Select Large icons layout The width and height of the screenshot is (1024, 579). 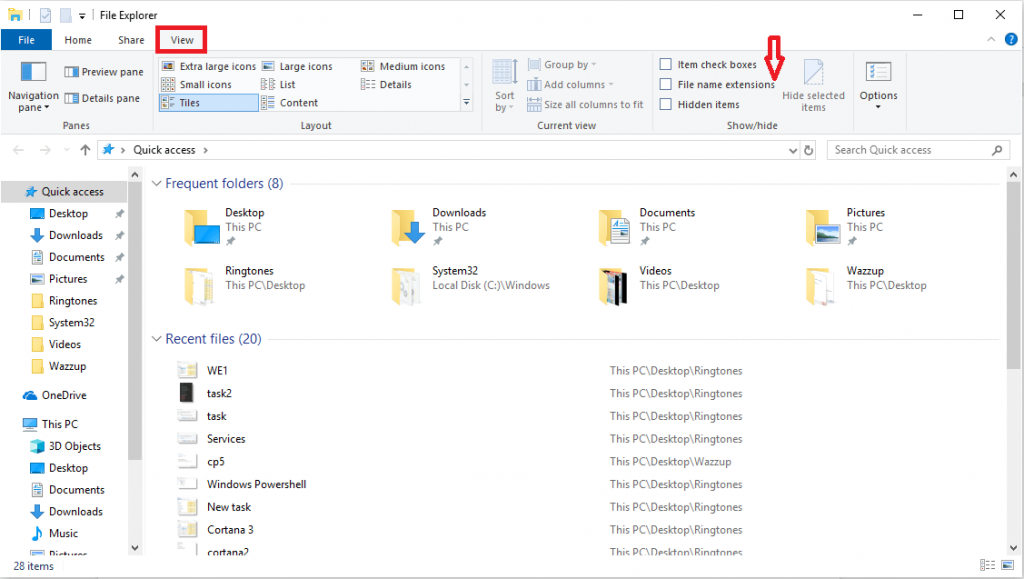point(298,67)
